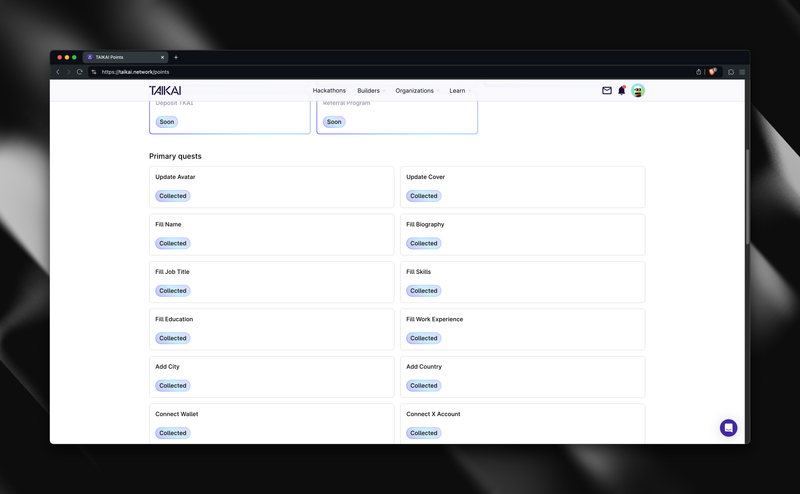Open the browser hamburger menu
The width and height of the screenshot is (800, 494).
click(742, 72)
